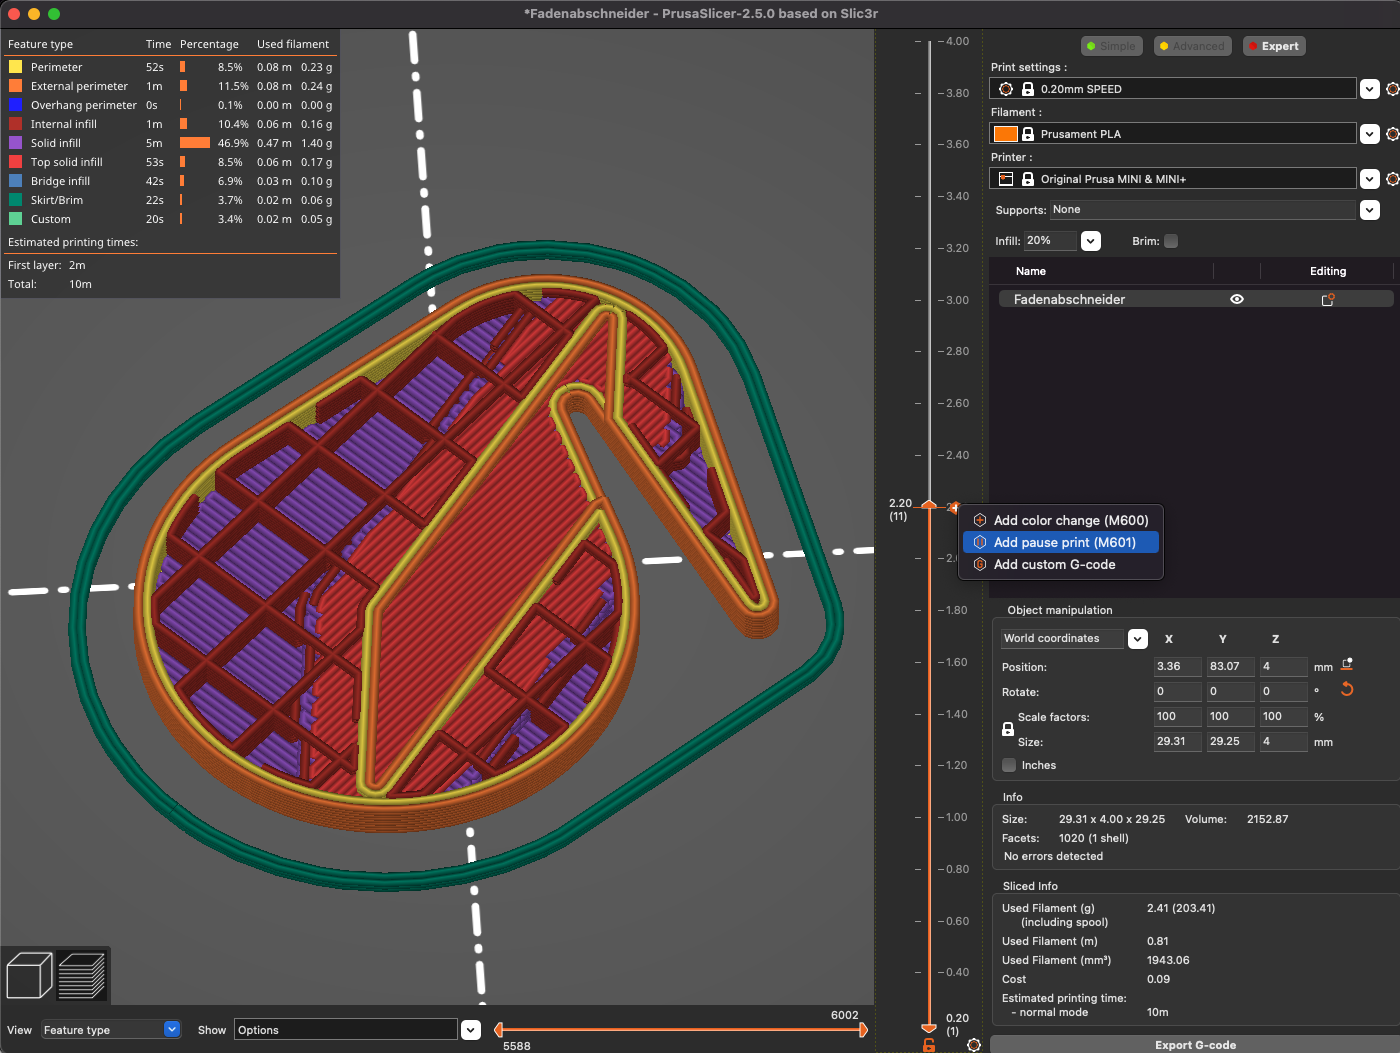This screenshot has width=1400, height=1053.
Task: Reset rotation using the orange reset arrow icon
Action: pos(1347,689)
